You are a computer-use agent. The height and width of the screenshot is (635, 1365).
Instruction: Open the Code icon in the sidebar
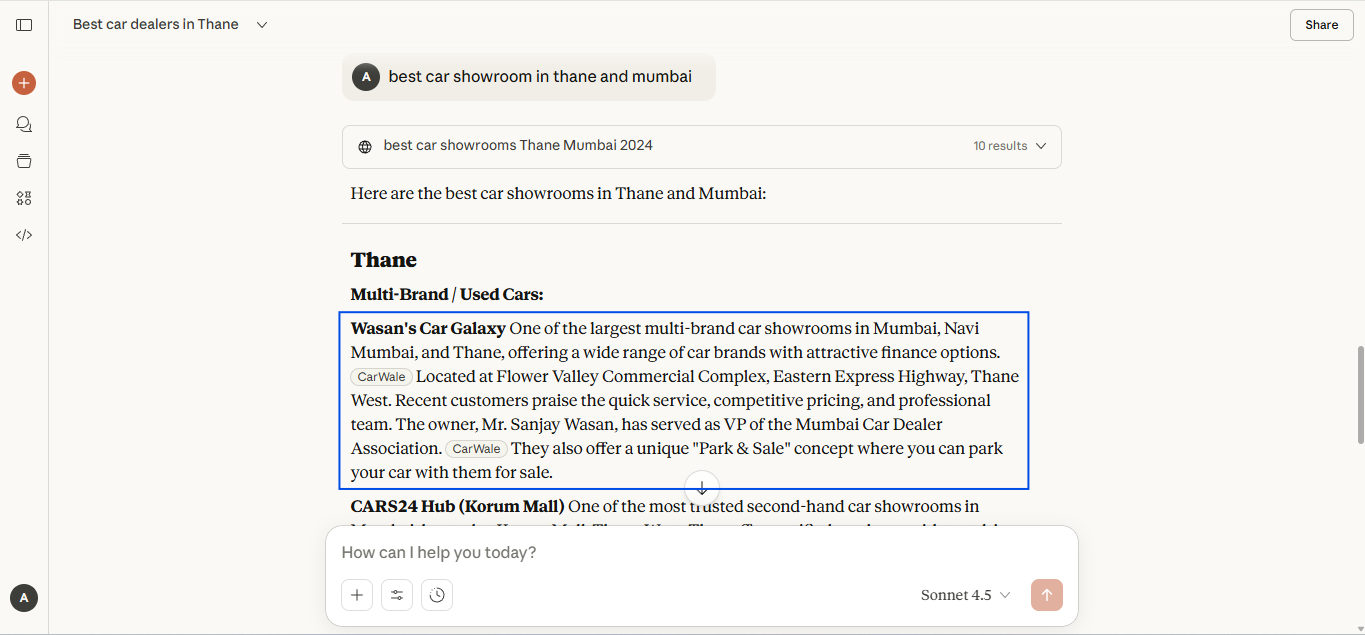(x=24, y=235)
